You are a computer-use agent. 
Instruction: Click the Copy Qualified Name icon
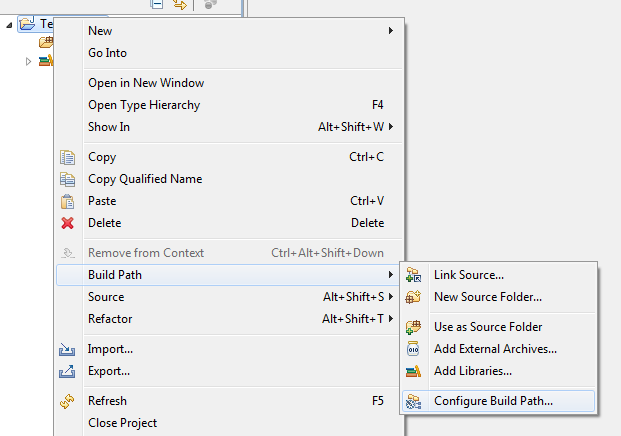coord(68,179)
